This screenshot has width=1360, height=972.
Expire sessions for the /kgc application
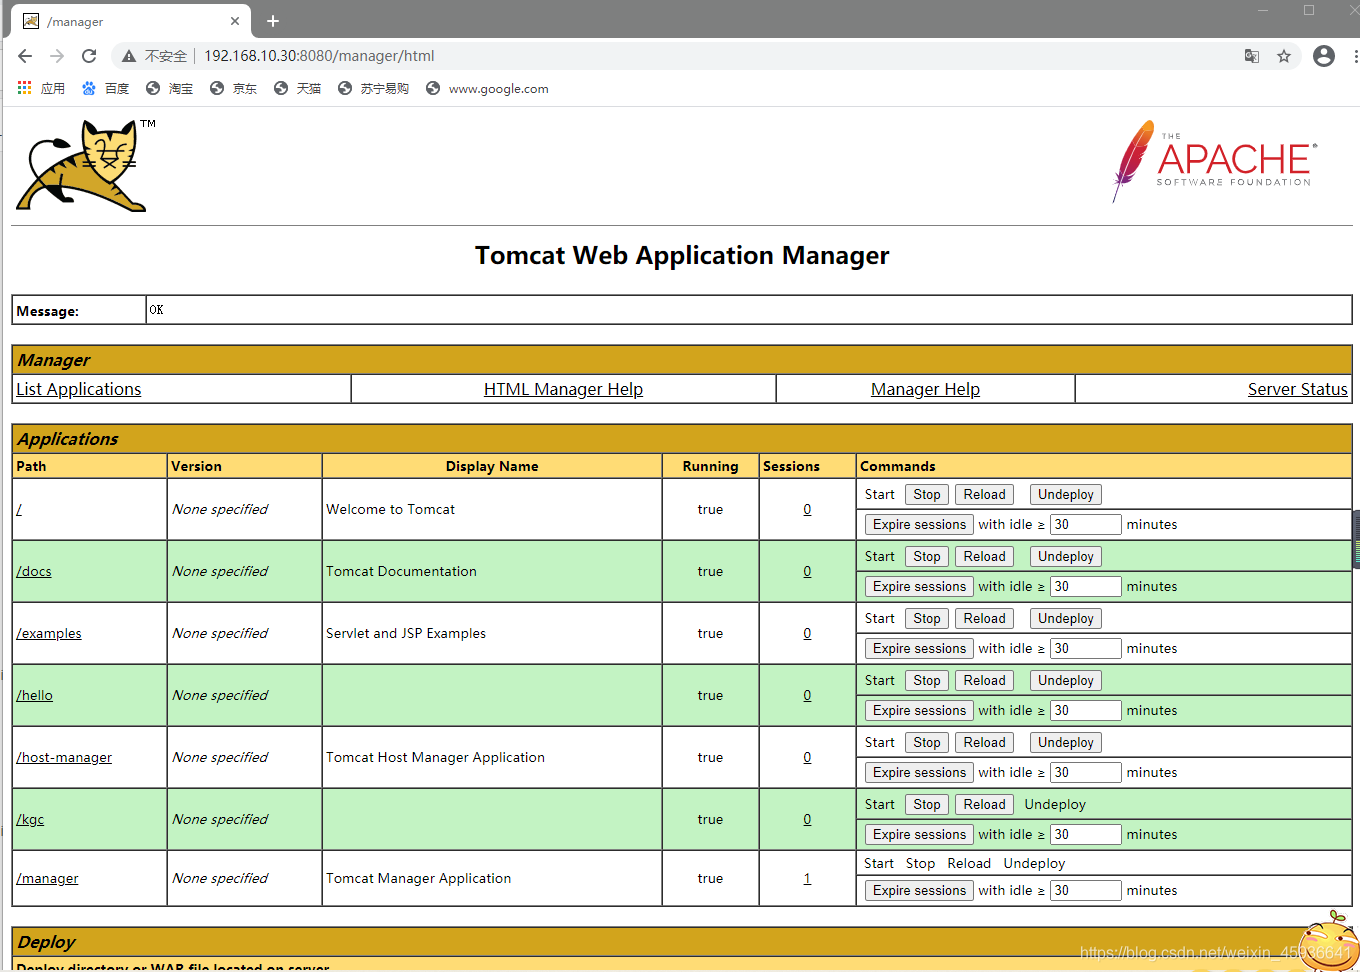coord(919,834)
